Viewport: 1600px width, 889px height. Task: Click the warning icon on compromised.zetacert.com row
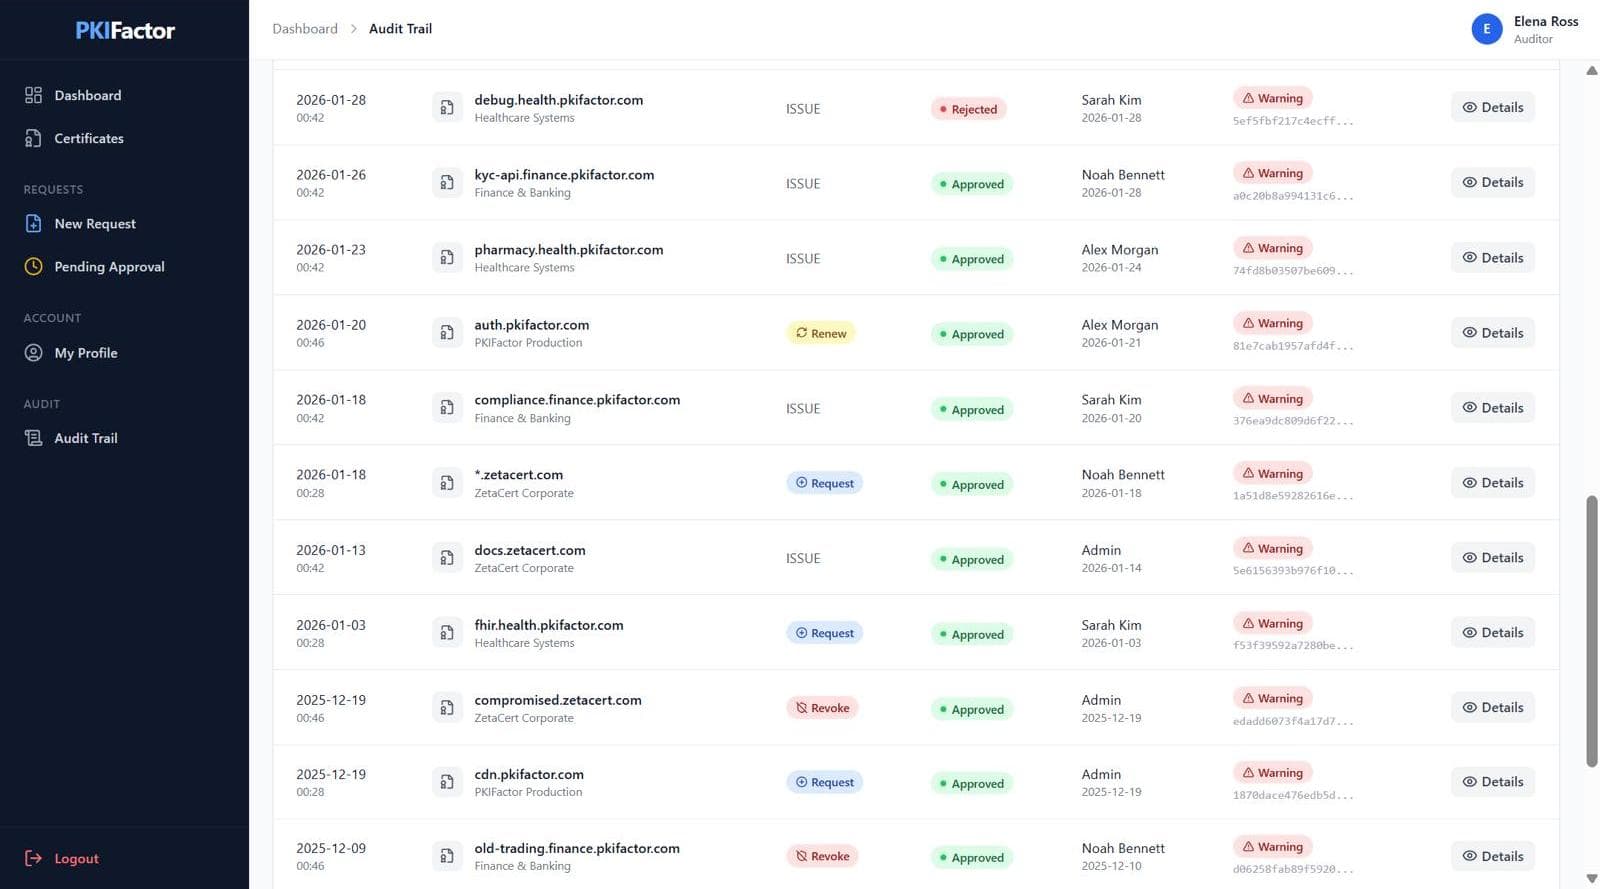point(1247,697)
